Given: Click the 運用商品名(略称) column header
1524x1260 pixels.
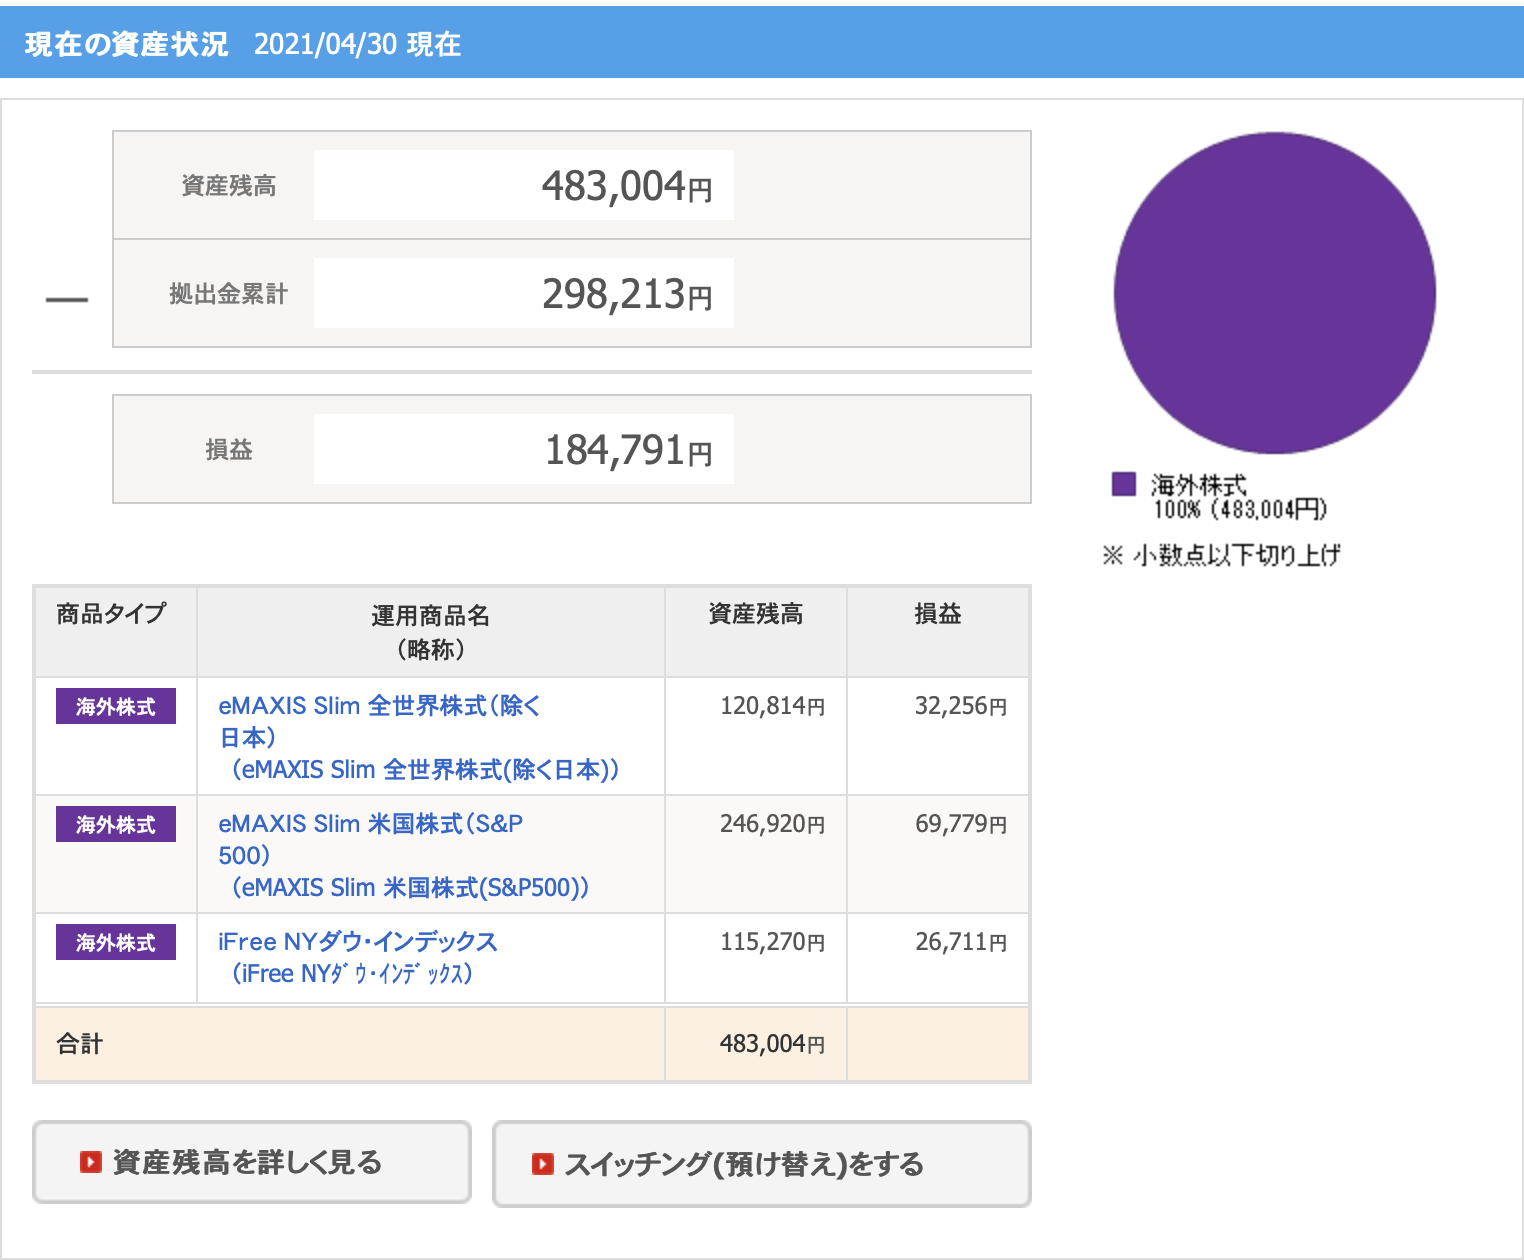Looking at the screenshot, I should tap(431, 632).
